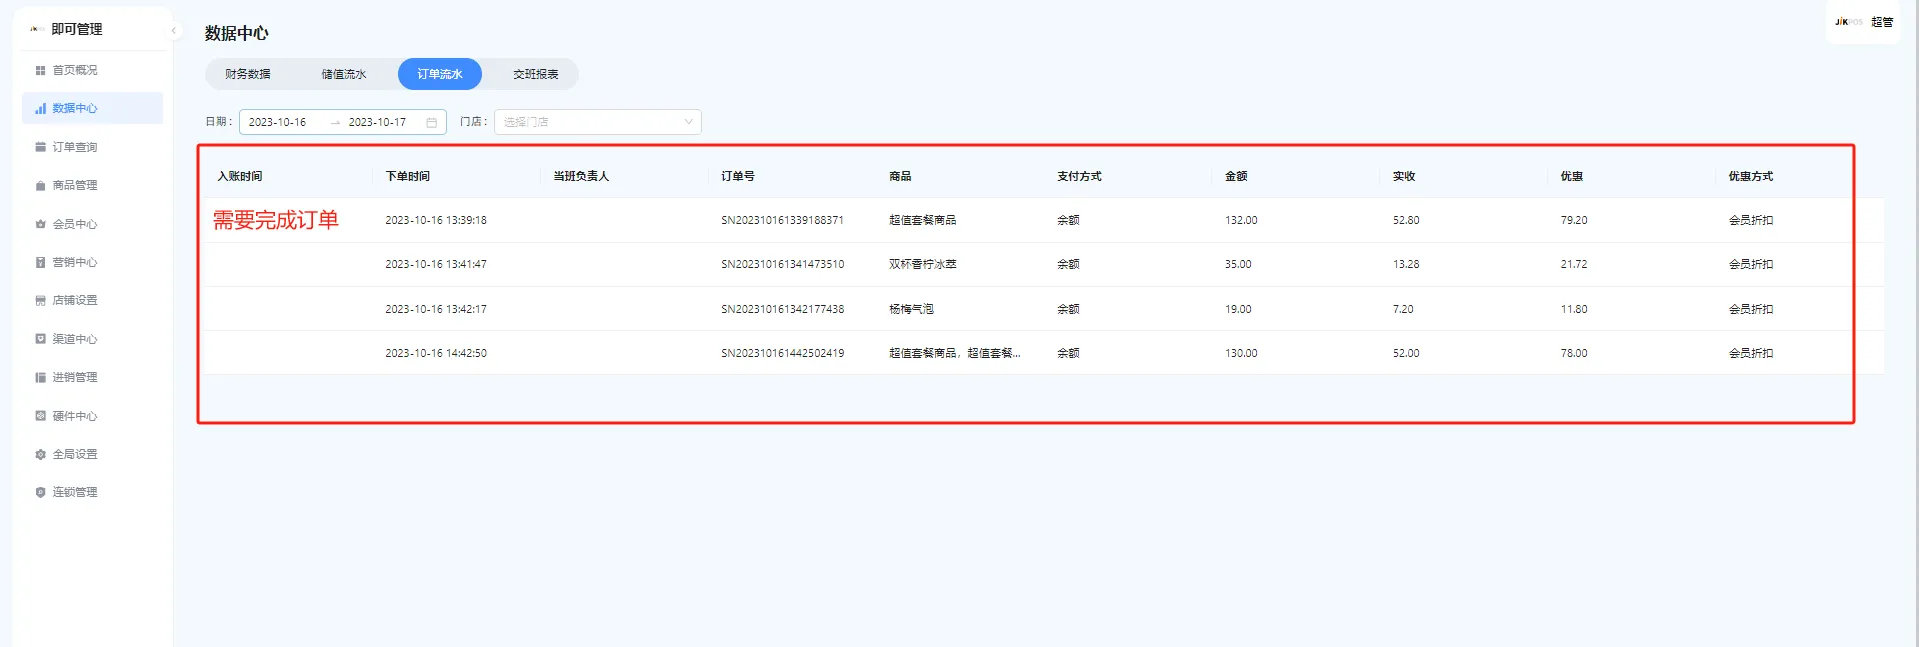
Task: Click the 进销管理 sidebar icon
Action: point(40,377)
